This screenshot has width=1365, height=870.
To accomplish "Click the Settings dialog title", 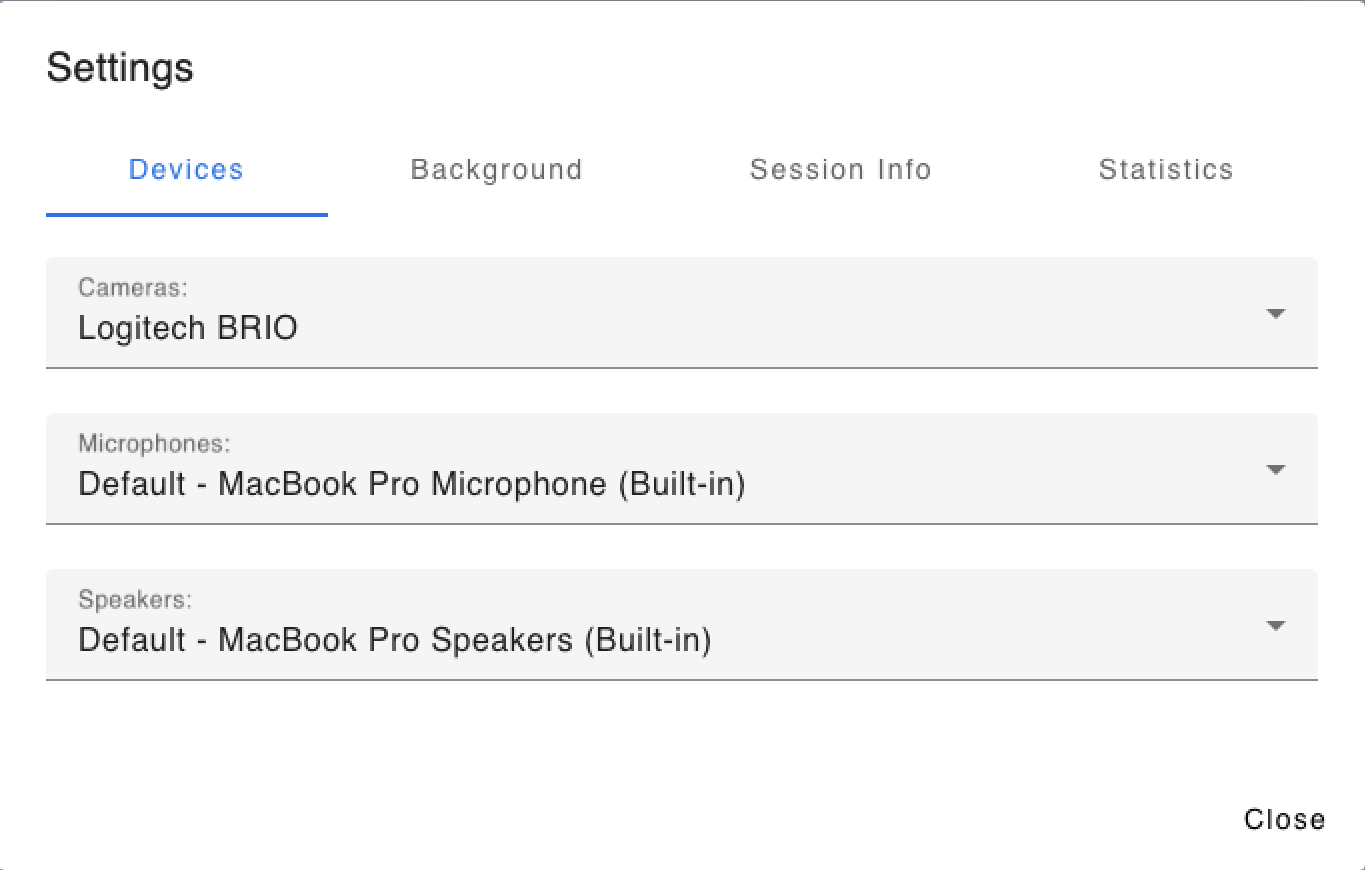I will tap(120, 68).
